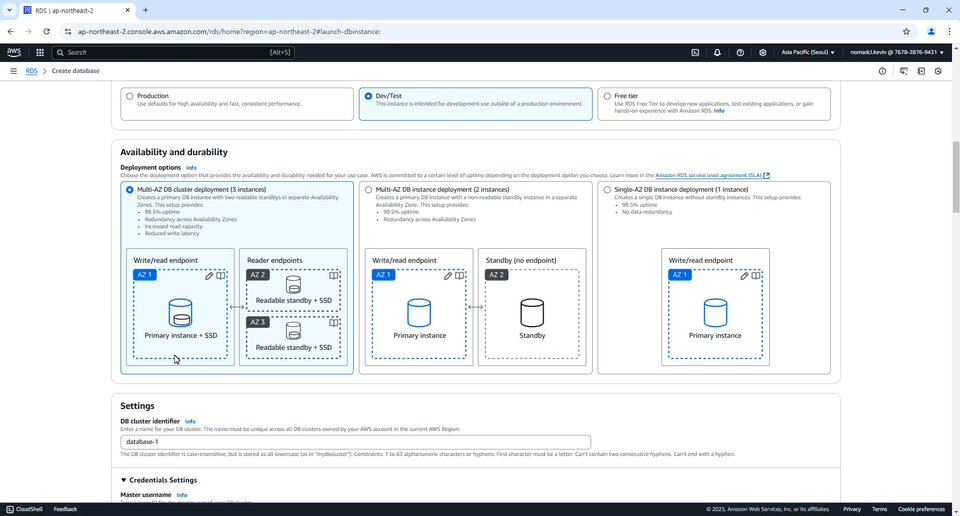Click the 'Standby (no endpoint)' label
960x516 pixels.
521,260
